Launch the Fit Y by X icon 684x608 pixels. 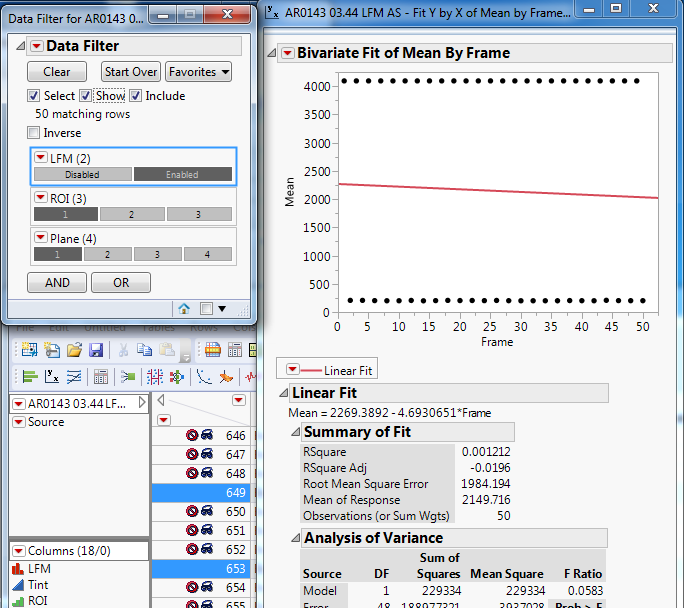pyautogui.click(x=52, y=376)
